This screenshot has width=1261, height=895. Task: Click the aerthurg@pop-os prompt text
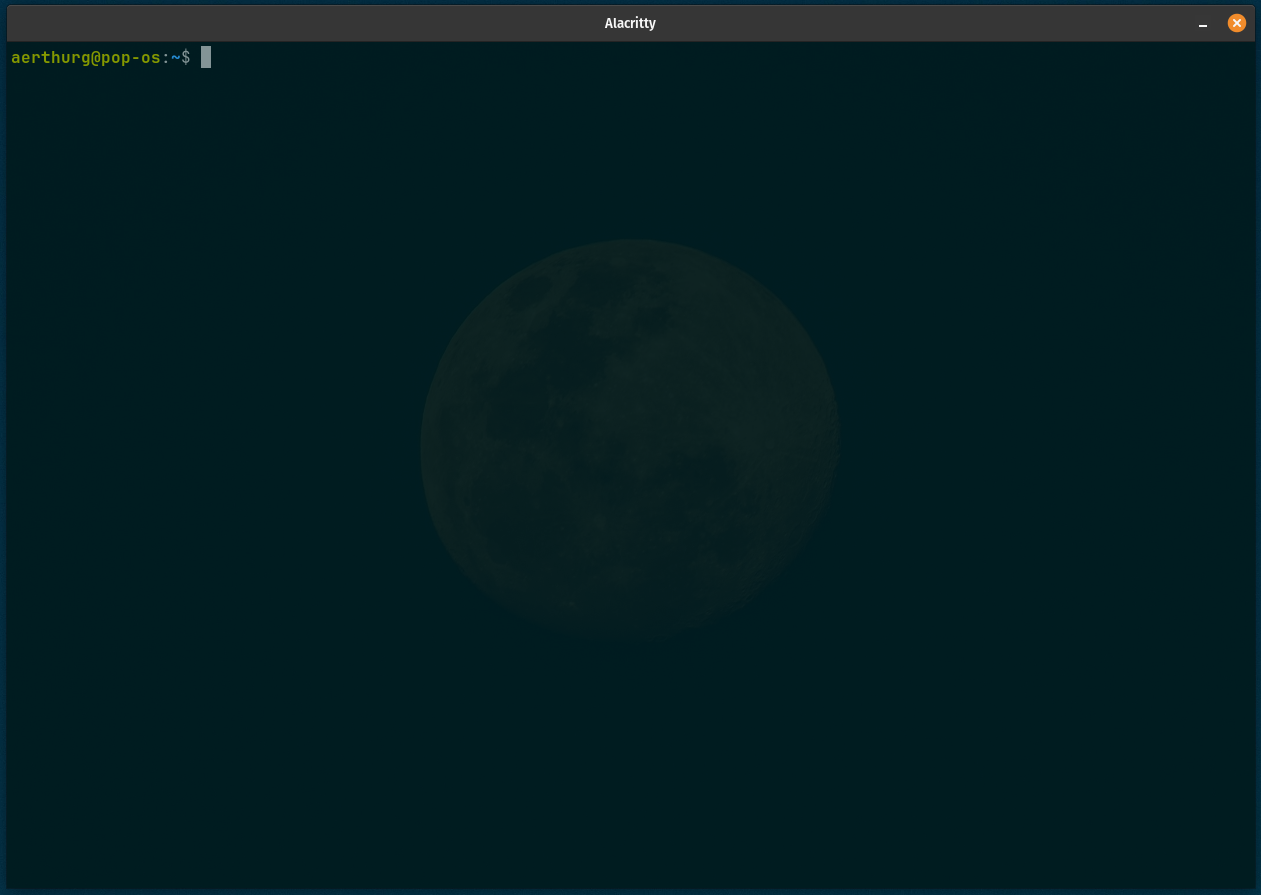(x=85, y=58)
